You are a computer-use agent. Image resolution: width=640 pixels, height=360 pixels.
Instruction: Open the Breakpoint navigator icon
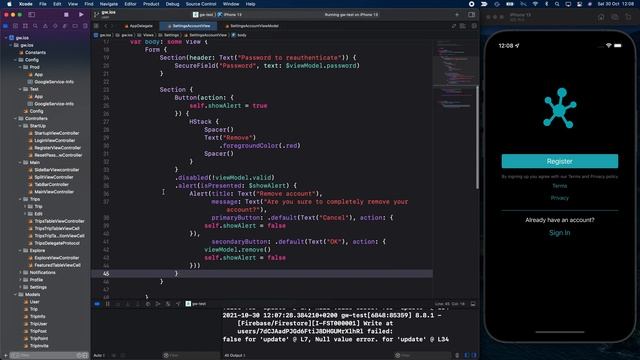coord(75,26)
